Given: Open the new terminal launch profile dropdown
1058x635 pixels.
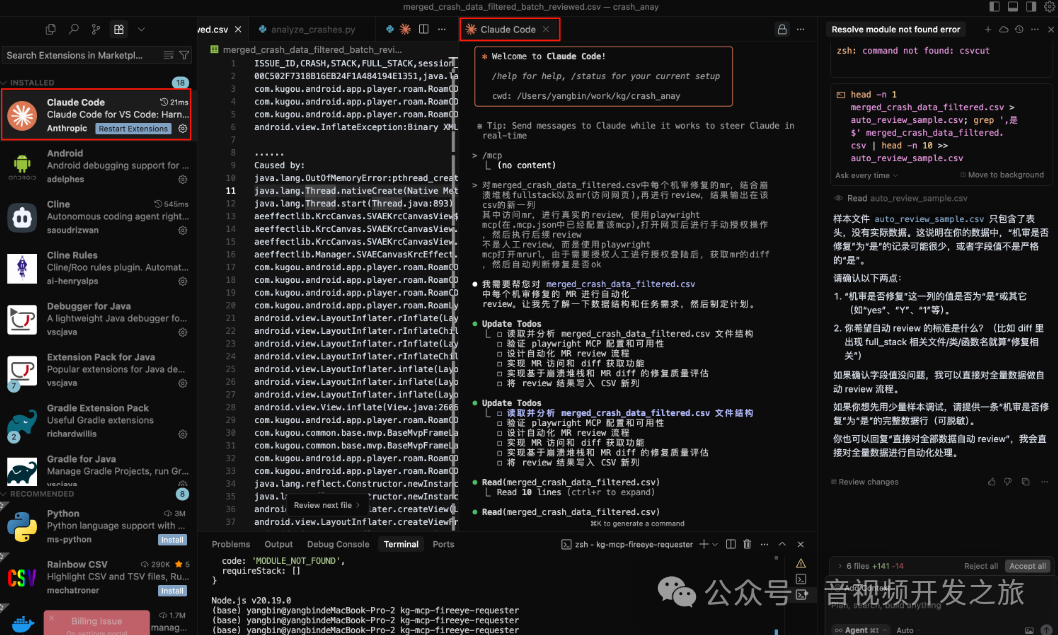Looking at the screenshot, I should 715,545.
